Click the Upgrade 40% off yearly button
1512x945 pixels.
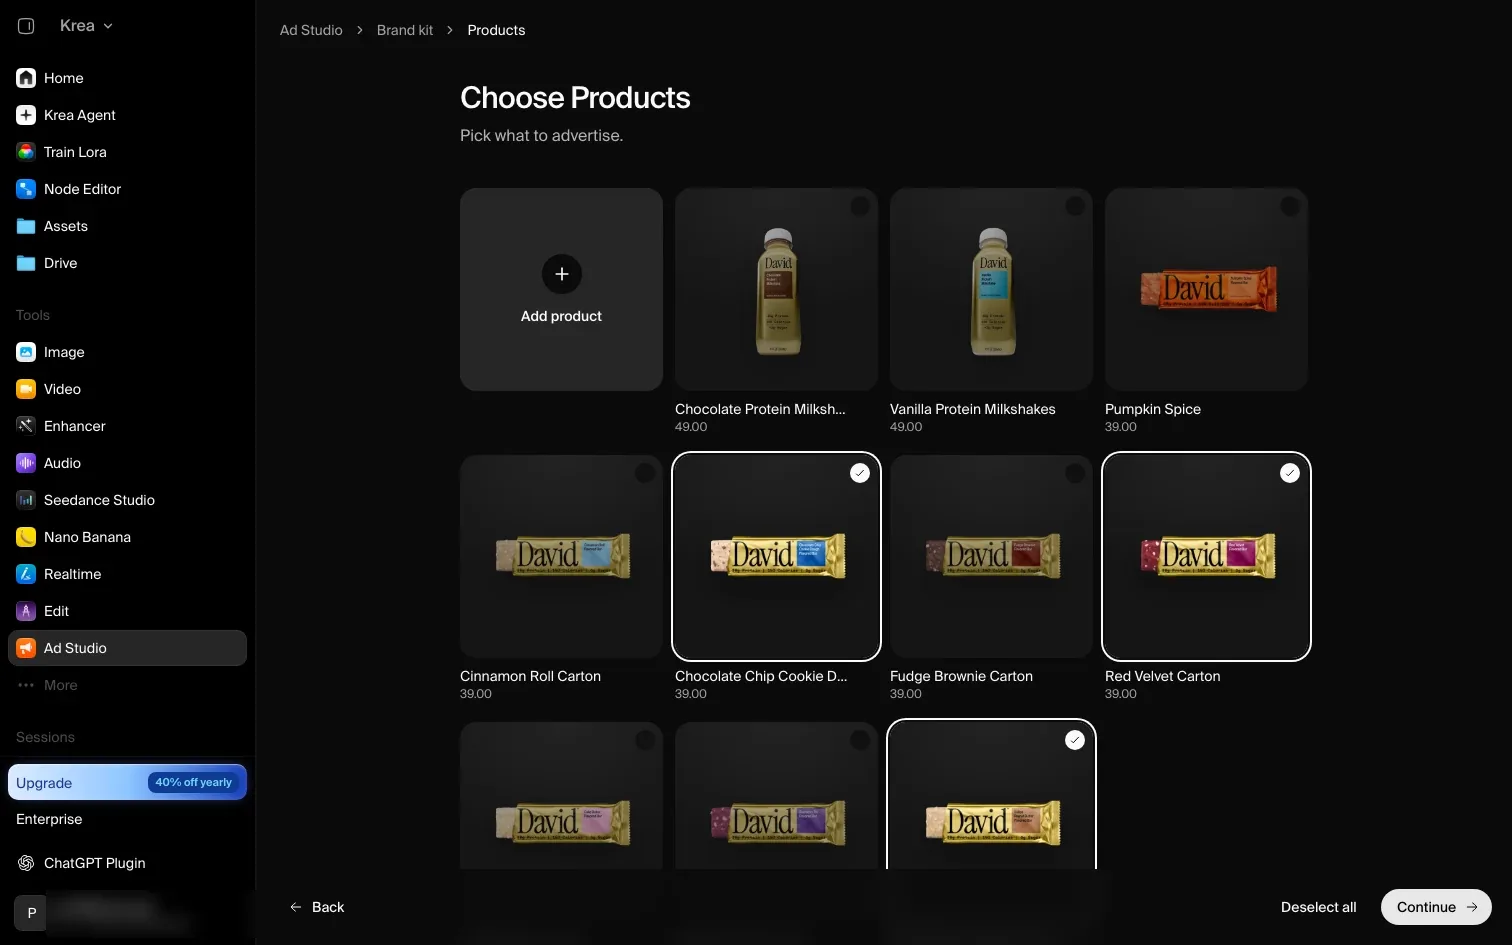tap(127, 782)
